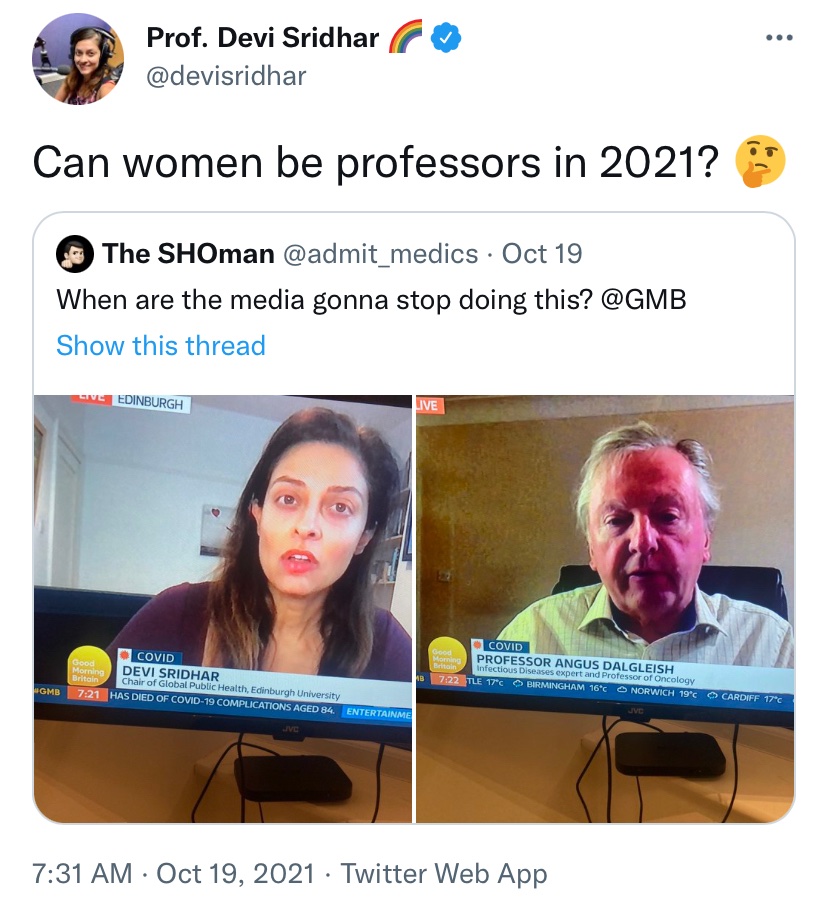Click the main tweet text about professors
This screenshot has height=913, width=828.
376,162
